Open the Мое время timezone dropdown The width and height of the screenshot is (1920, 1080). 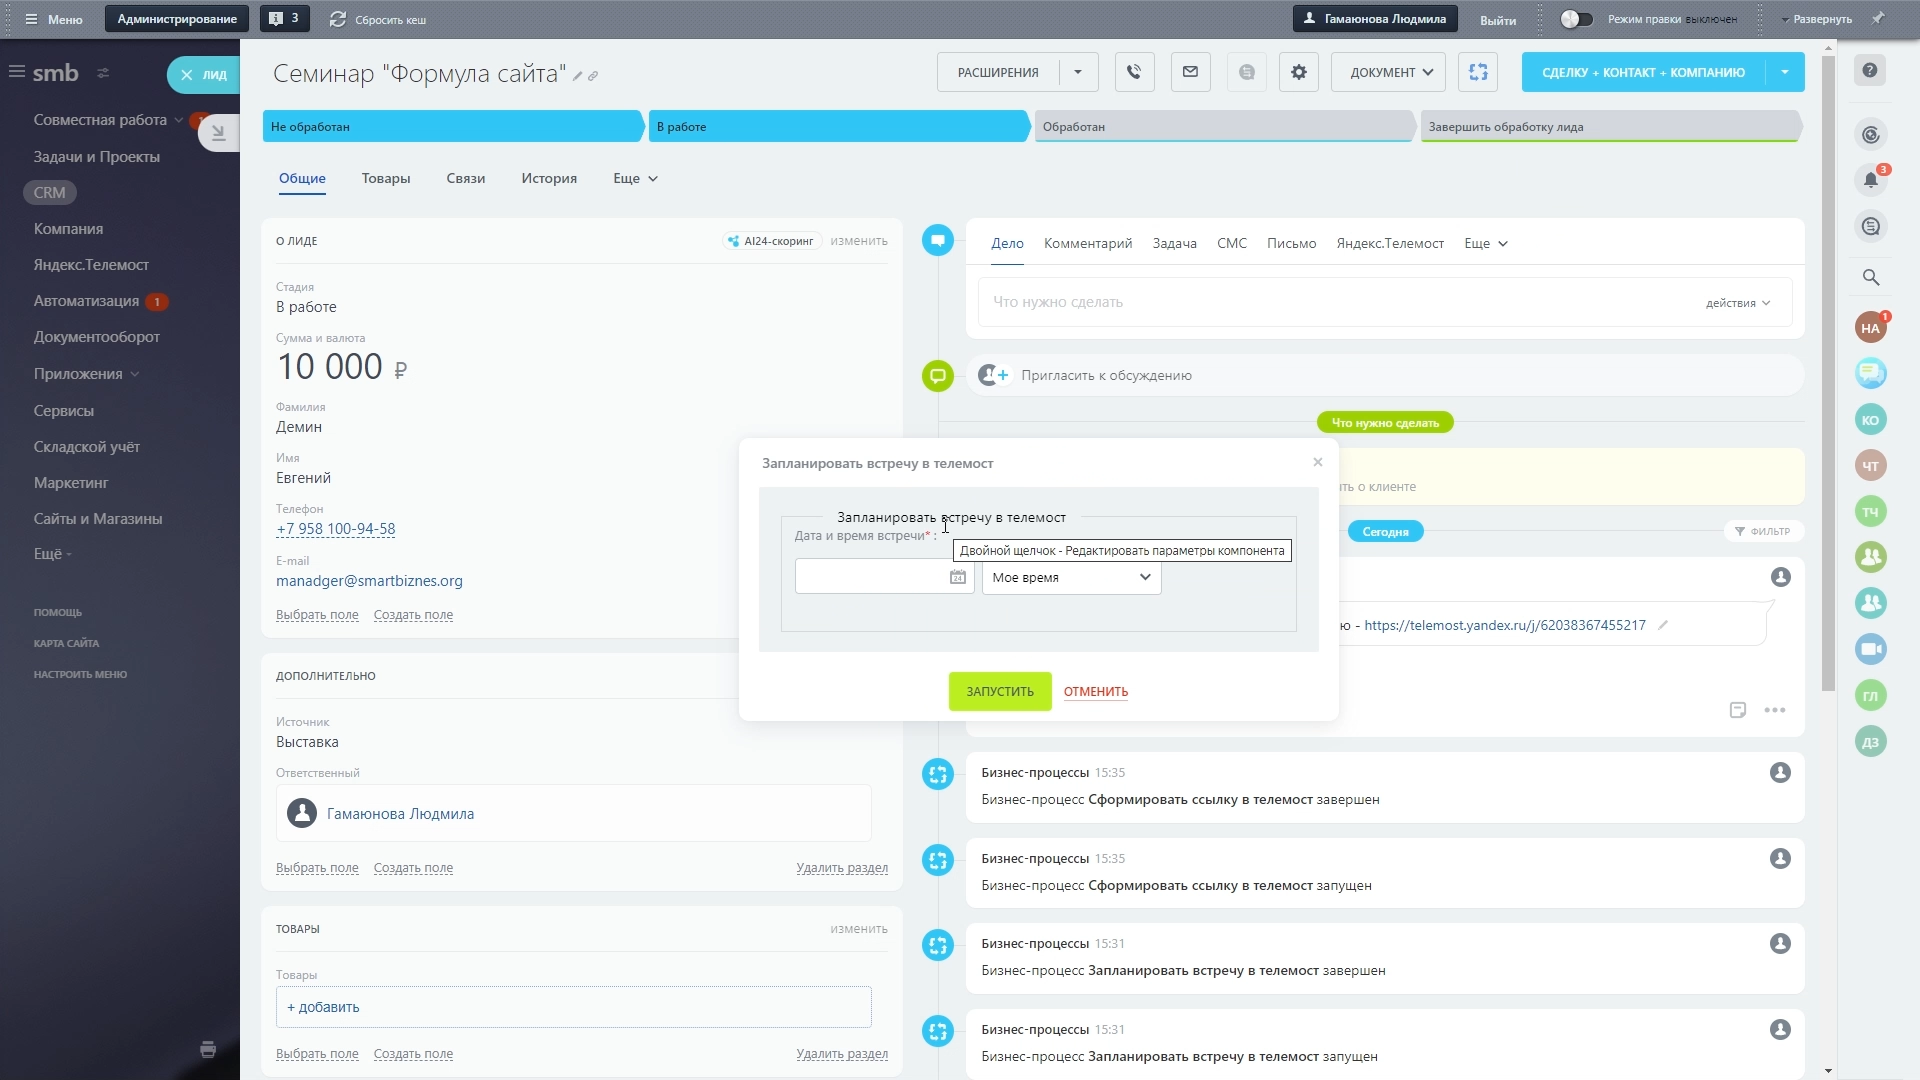point(1071,577)
